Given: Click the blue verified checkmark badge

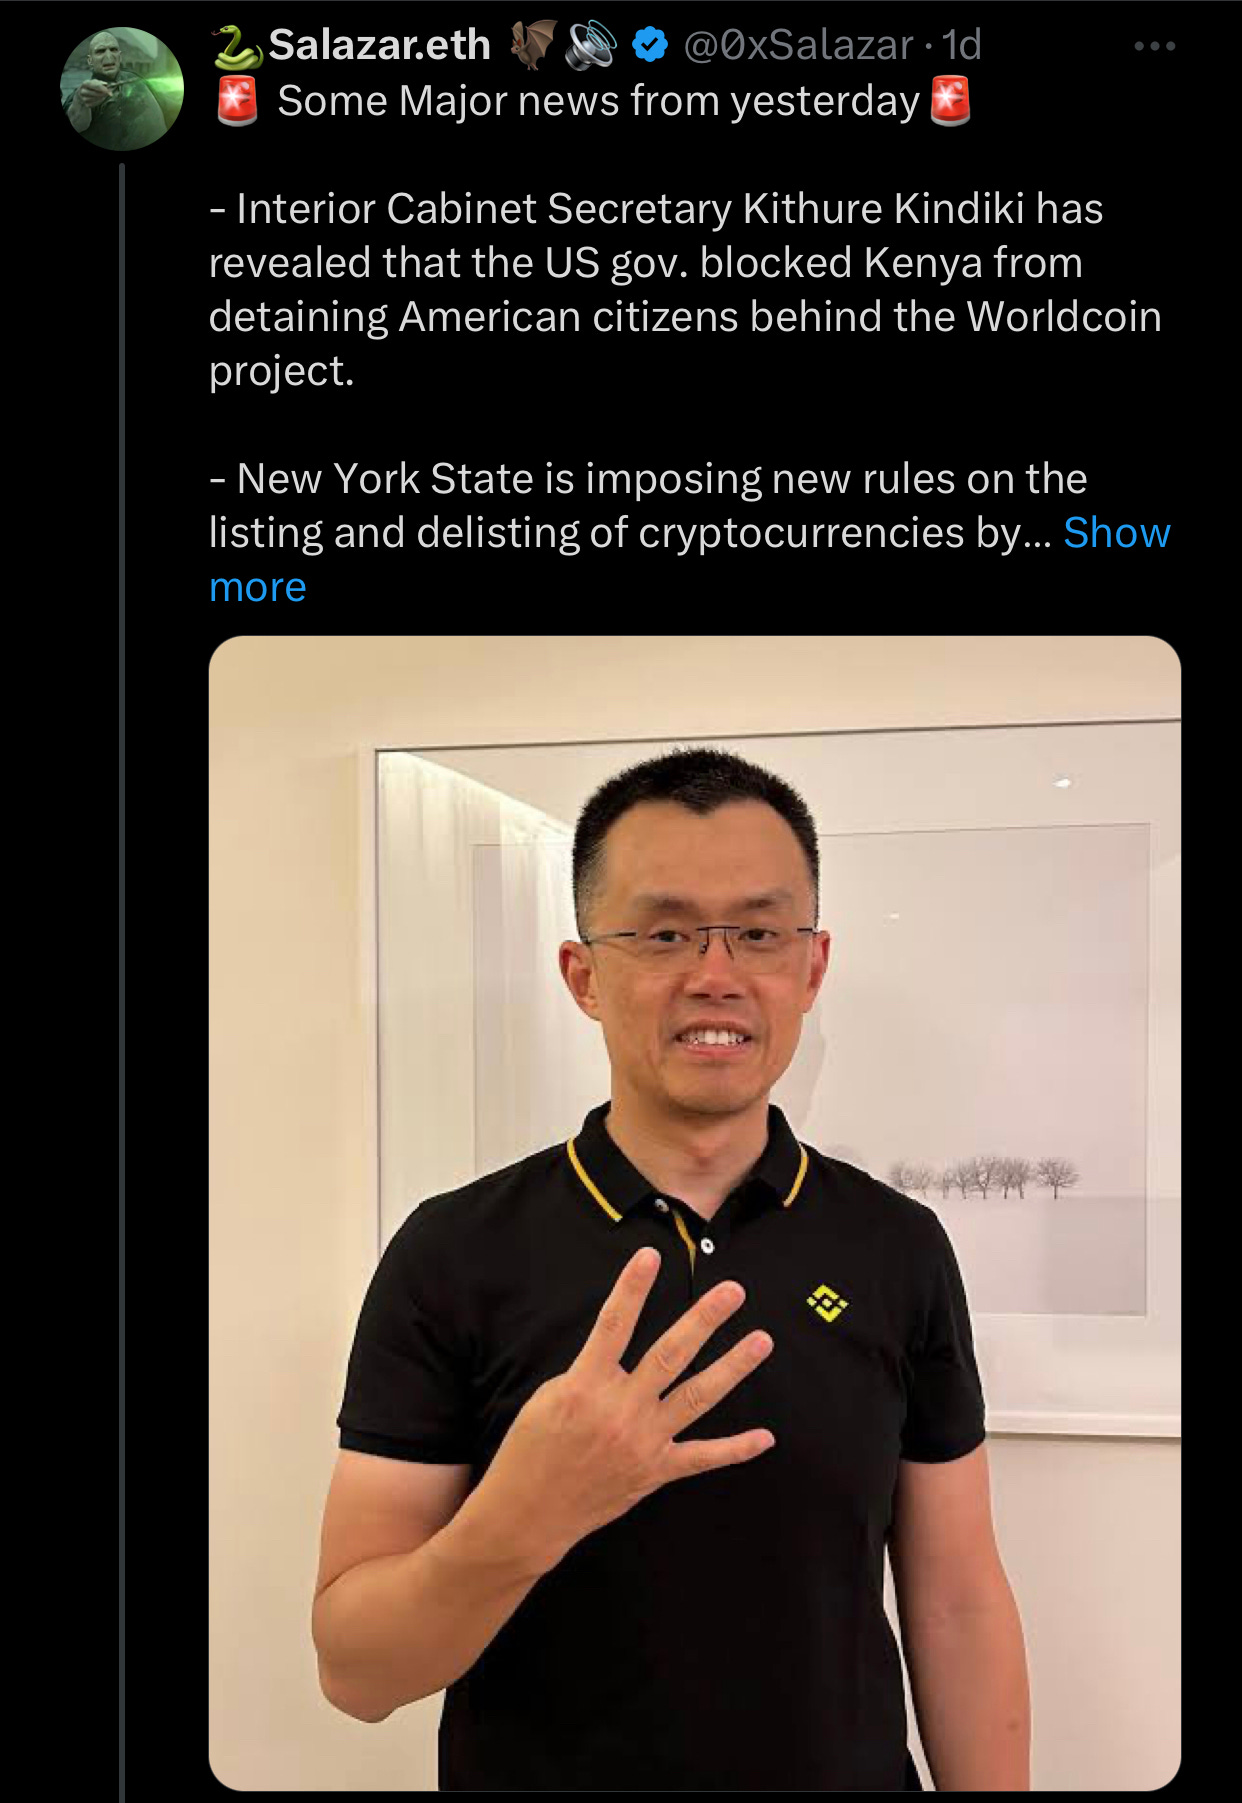Looking at the screenshot, I should [650, 45].
